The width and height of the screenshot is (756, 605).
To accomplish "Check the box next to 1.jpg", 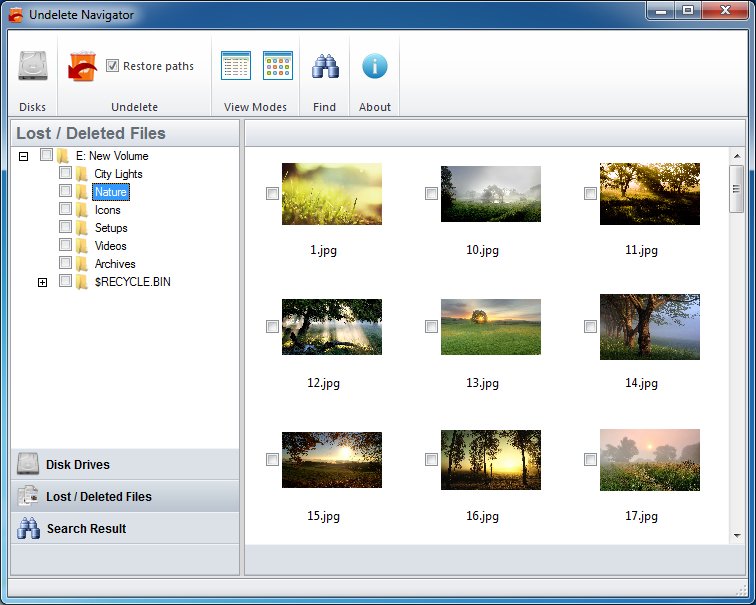I will [272, 194].
